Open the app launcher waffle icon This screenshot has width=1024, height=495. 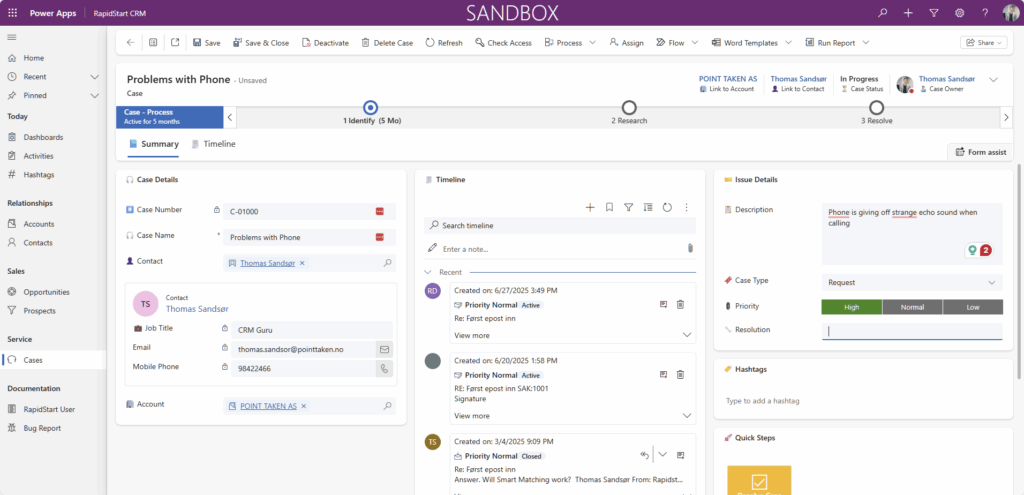point(12,13)
